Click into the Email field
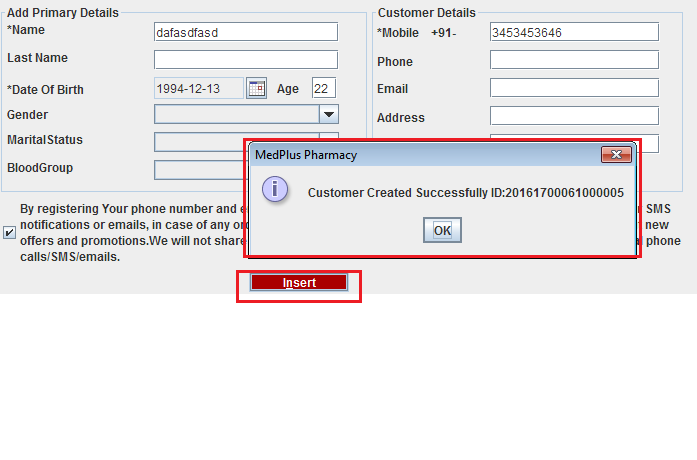Screen dimensions: 697x460 click(x=574, y=88)
